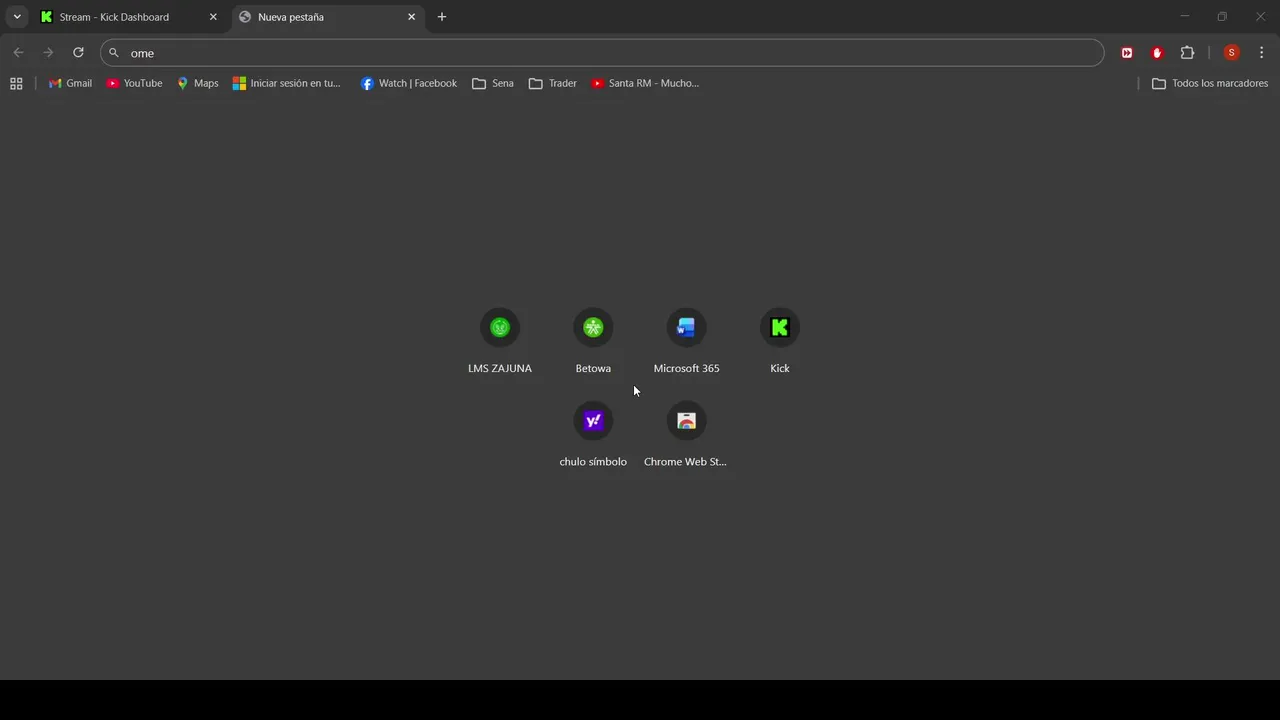Screen dimensions: 1280x720
Task: Restore down the Chrome window
Action: tap(1222, 16)
